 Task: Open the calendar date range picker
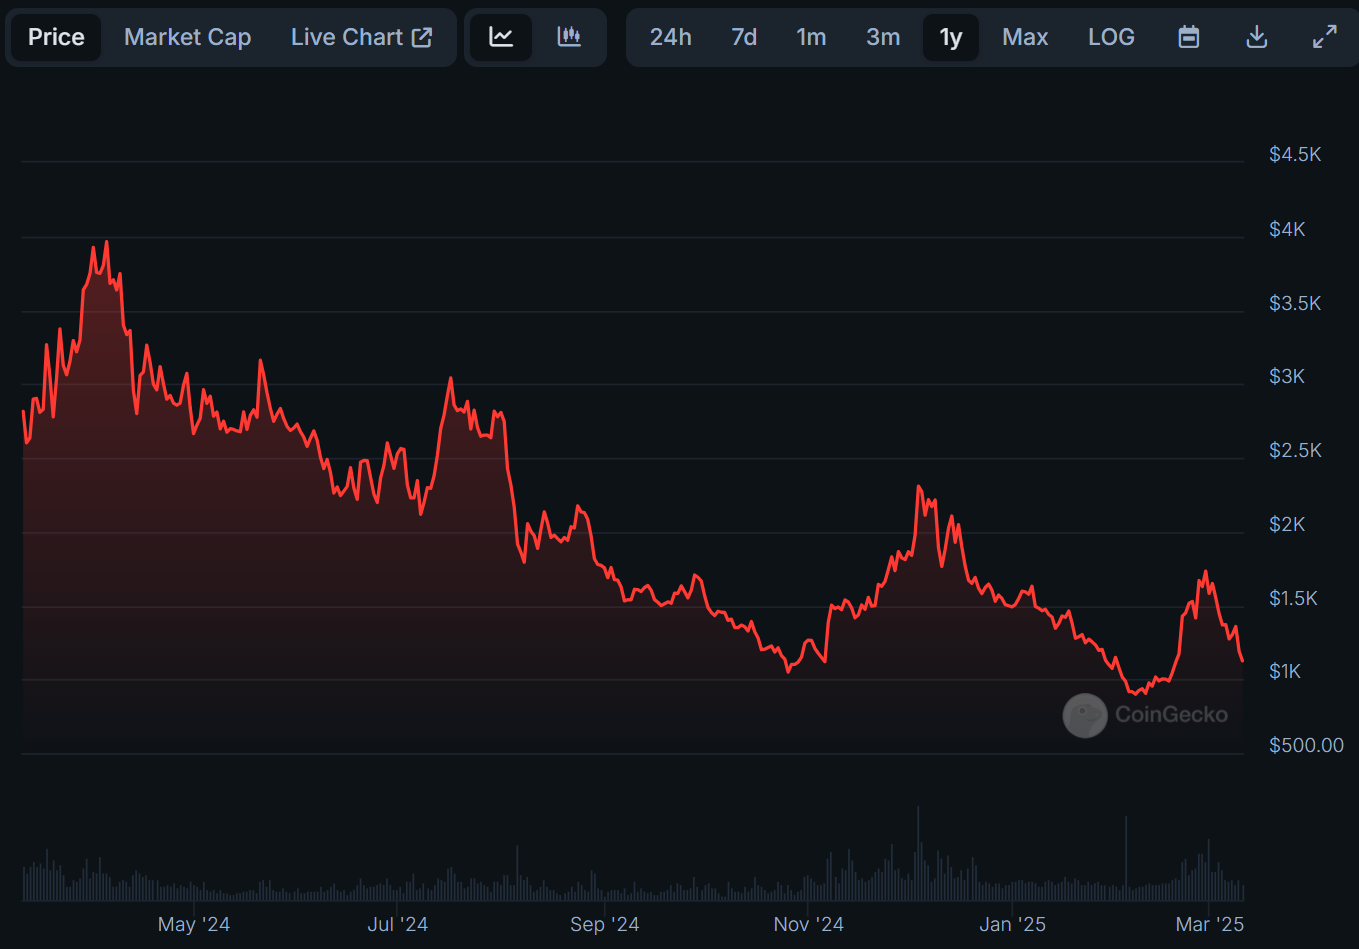coord(1189,37)
